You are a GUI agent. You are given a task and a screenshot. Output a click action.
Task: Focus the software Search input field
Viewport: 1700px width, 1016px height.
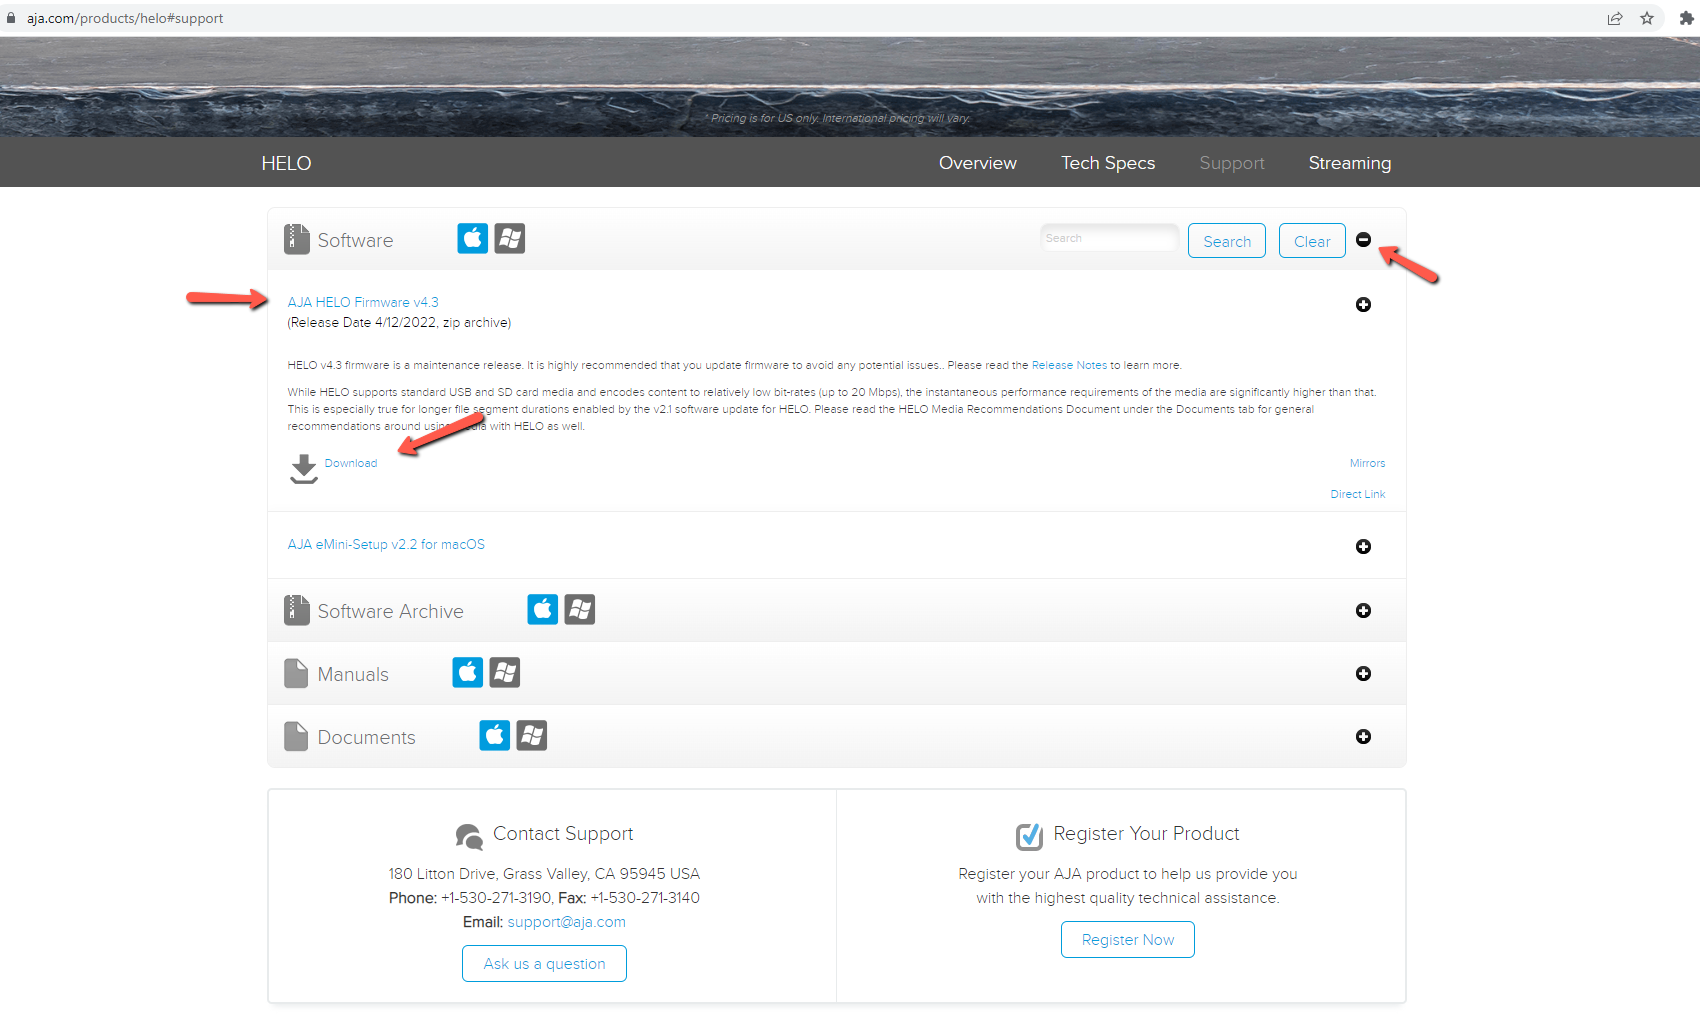pos(1109,238)
